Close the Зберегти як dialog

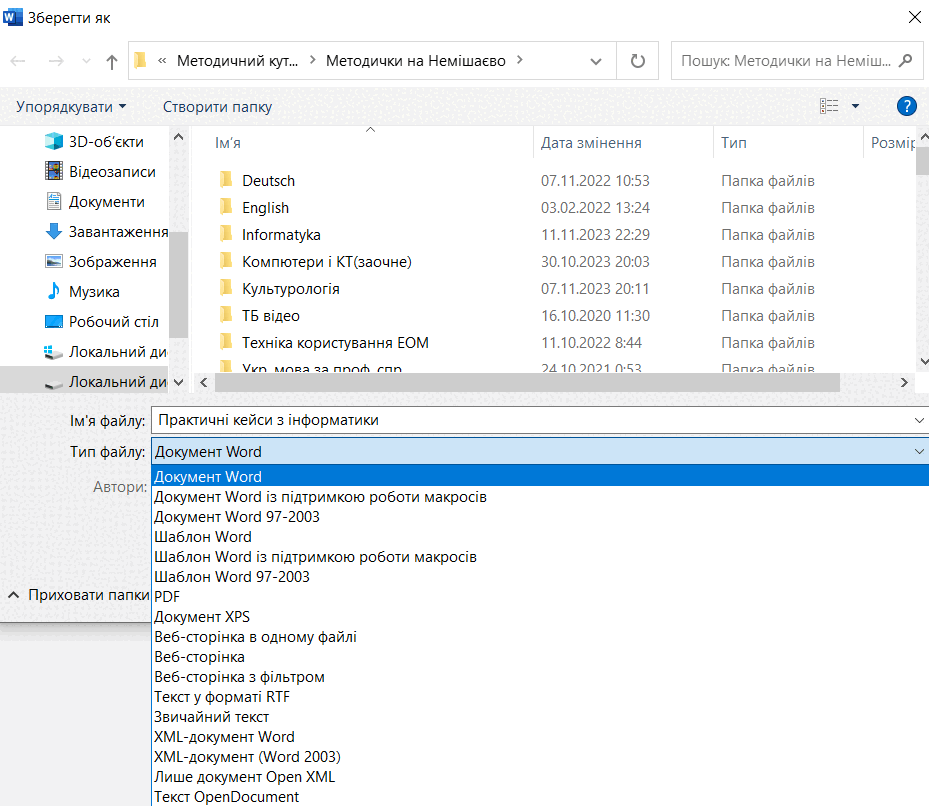pyautogui.click(x=914, y=17)
